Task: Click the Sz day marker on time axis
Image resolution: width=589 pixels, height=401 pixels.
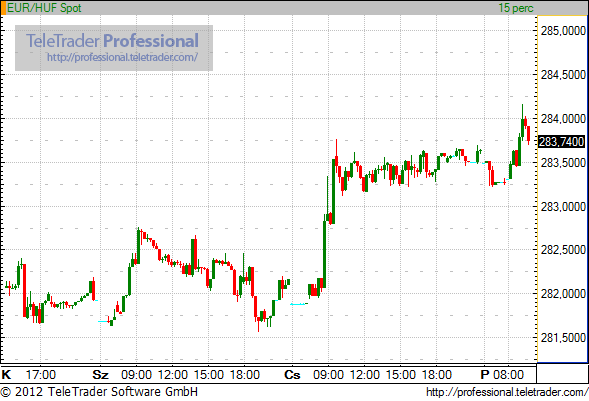Action: tap(101, 375)
